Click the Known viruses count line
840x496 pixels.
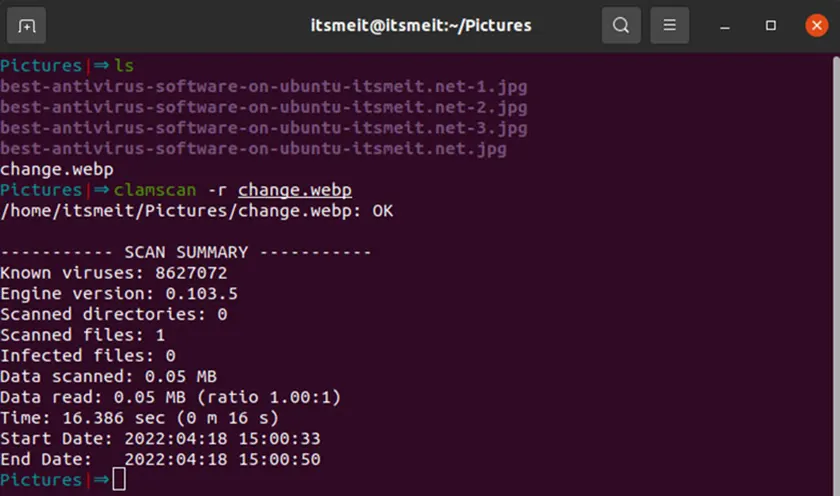[x=114, y=273]
